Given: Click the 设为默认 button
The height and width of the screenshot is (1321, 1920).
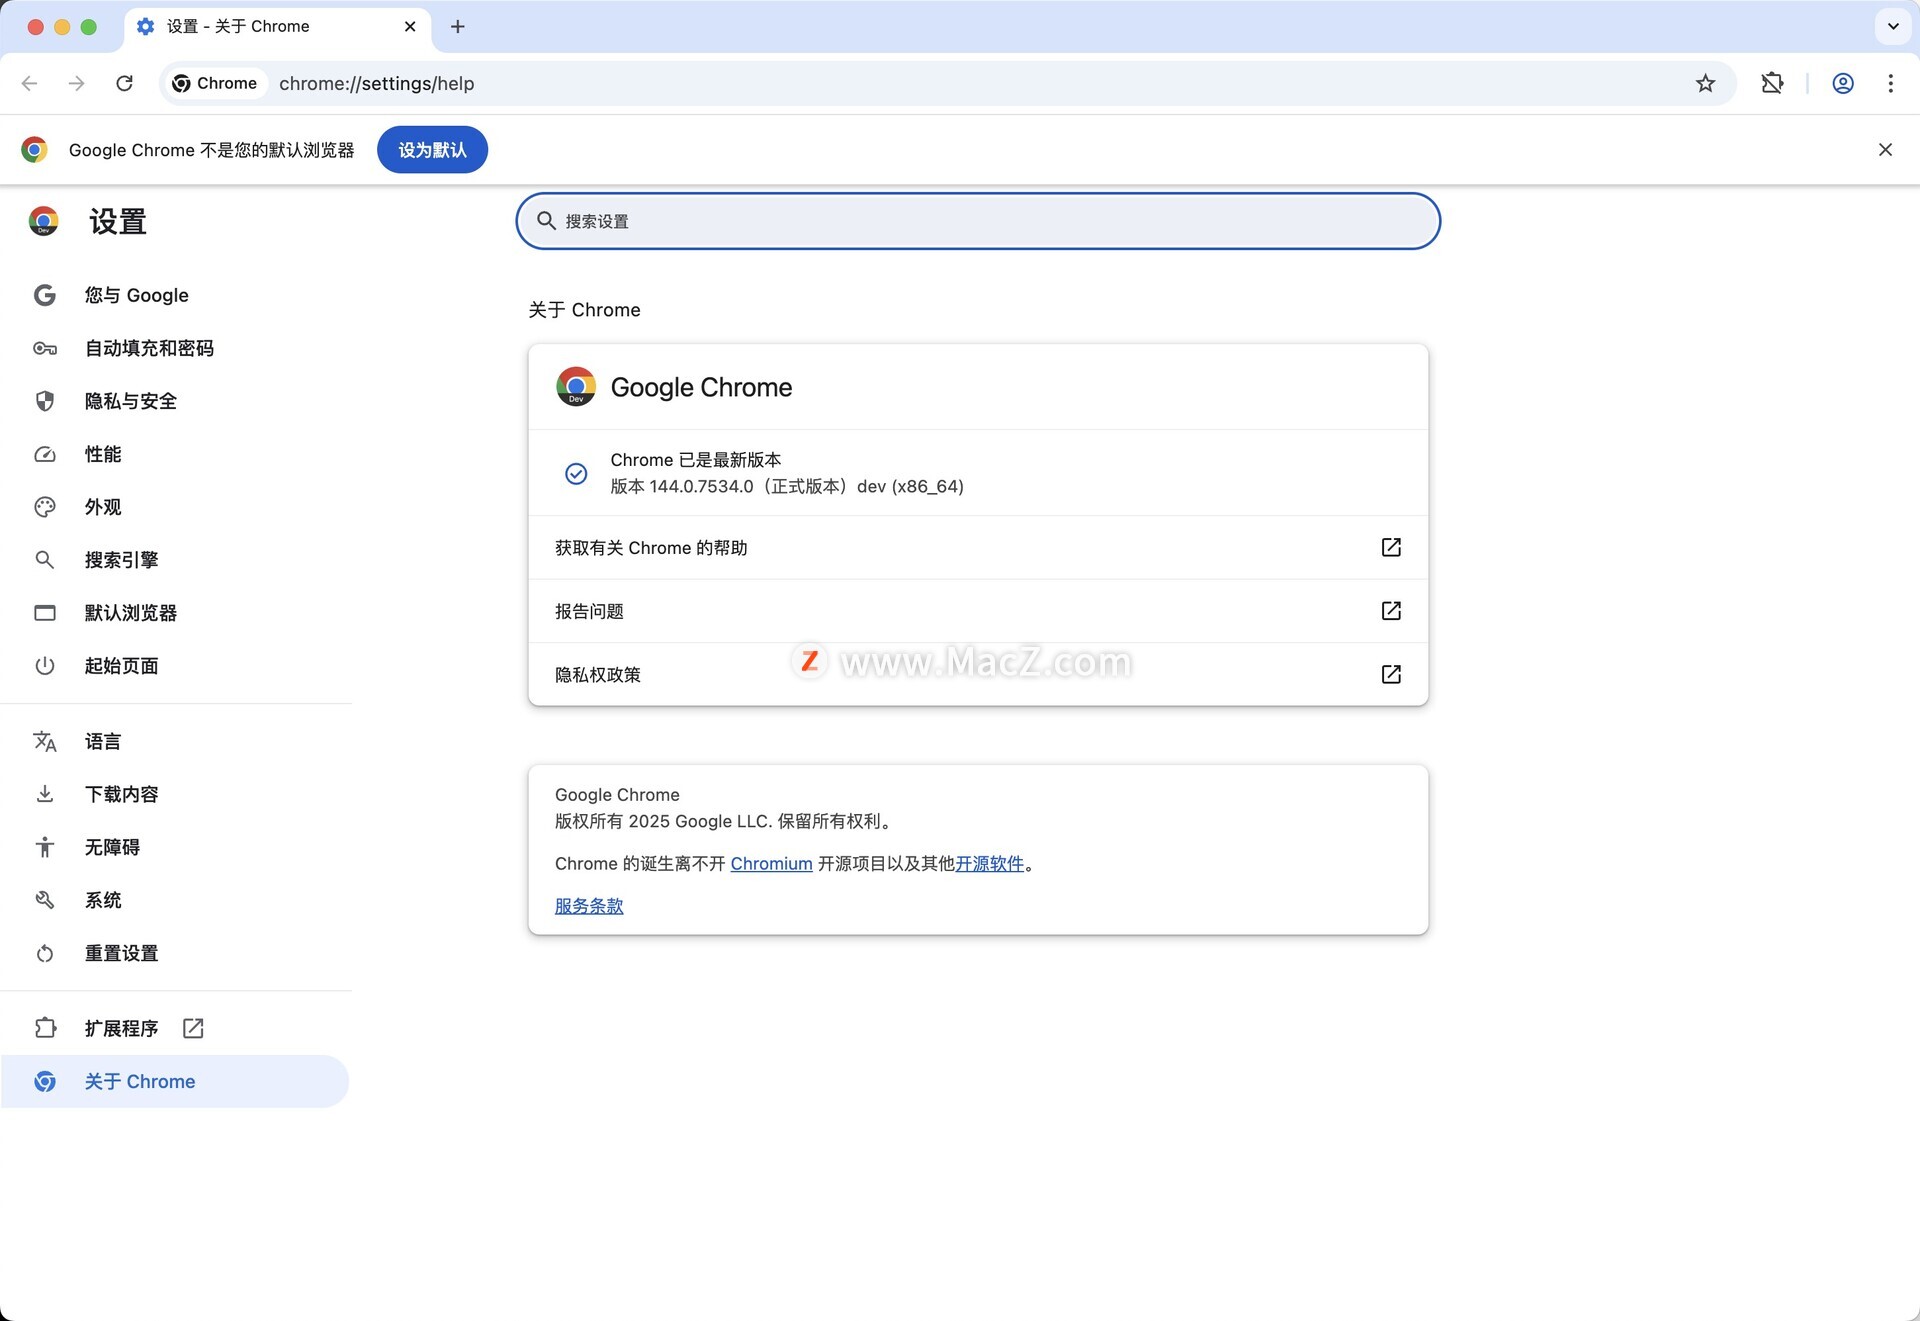Looking at the screenshot, I should pos(432,150).
